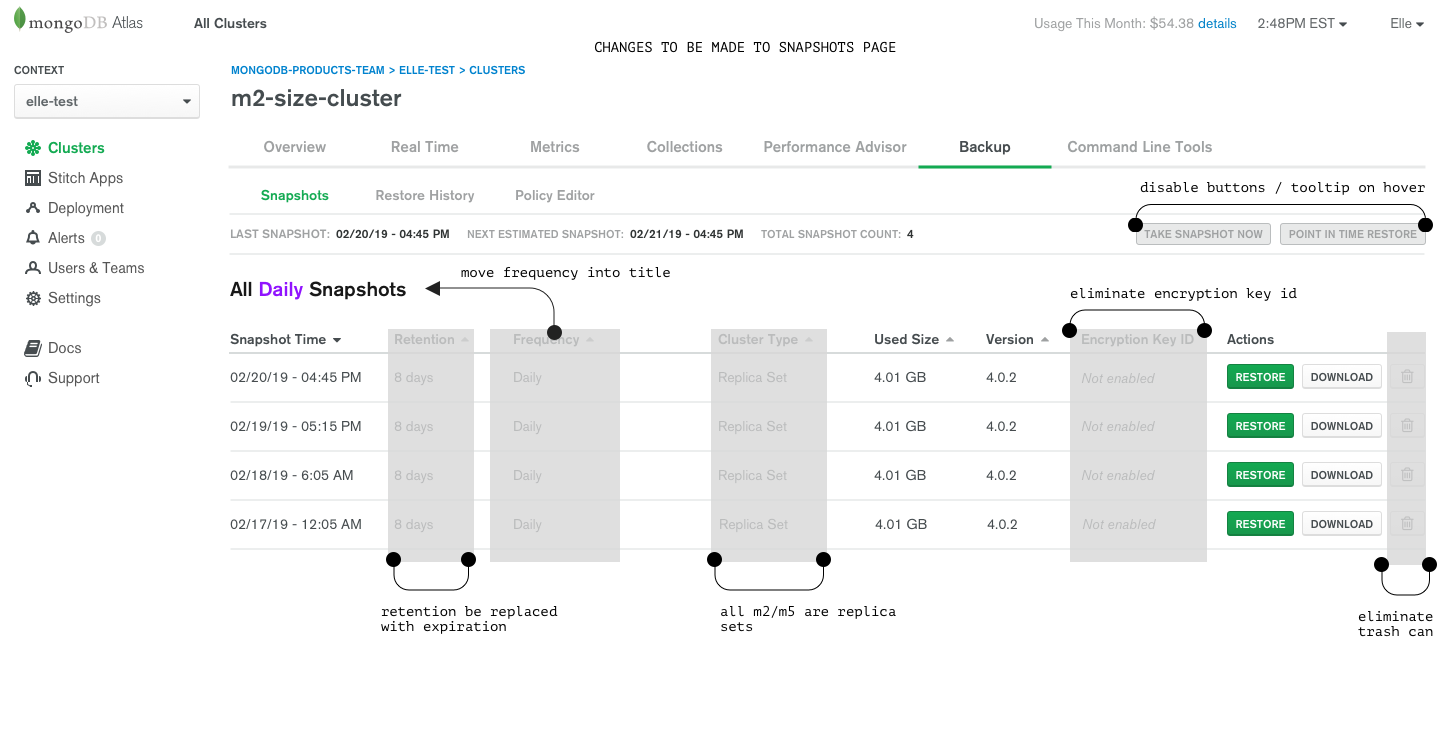The width and height of the screenshot is (1440, 756).
Task: Restore the 02/18/19 6:05 AM snapshot
Action: coord(1260,475)
